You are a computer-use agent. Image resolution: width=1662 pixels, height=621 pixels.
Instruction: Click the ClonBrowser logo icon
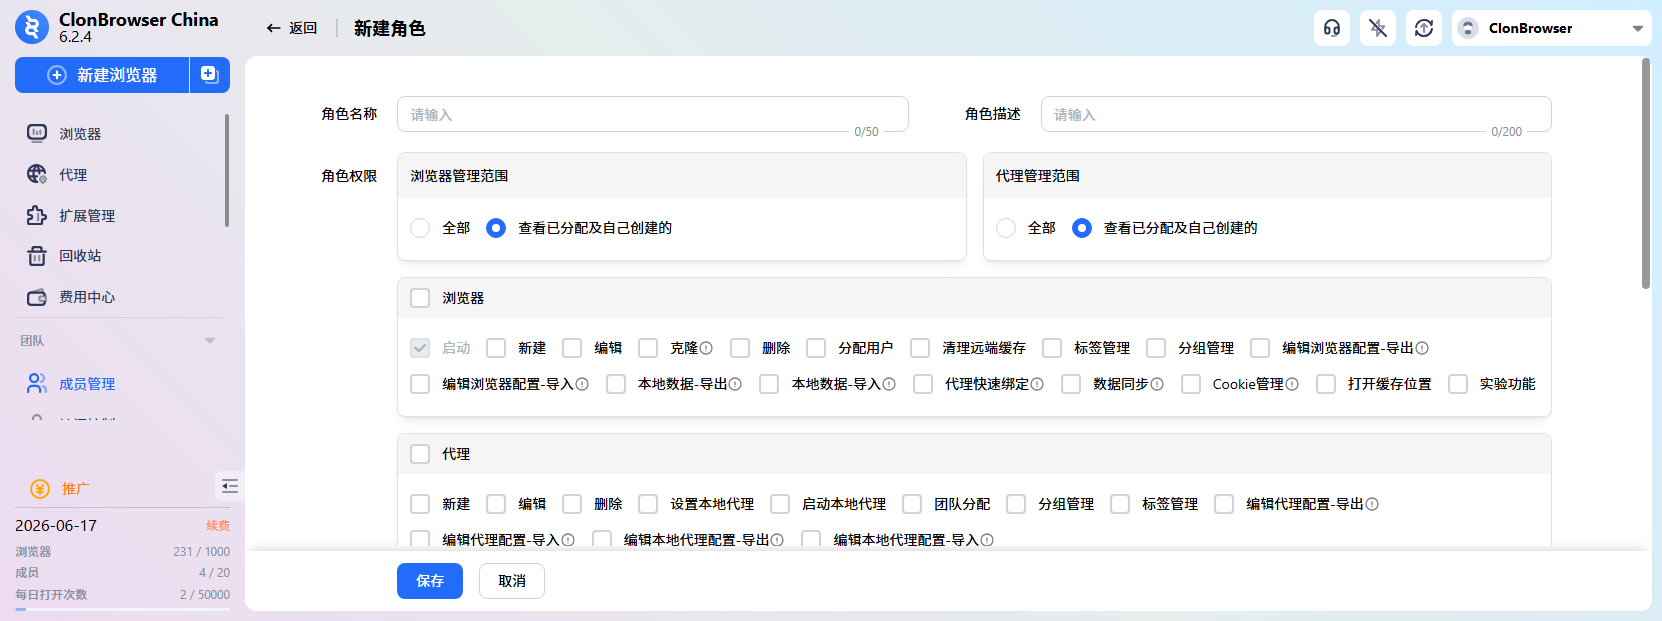click(32, 27)
